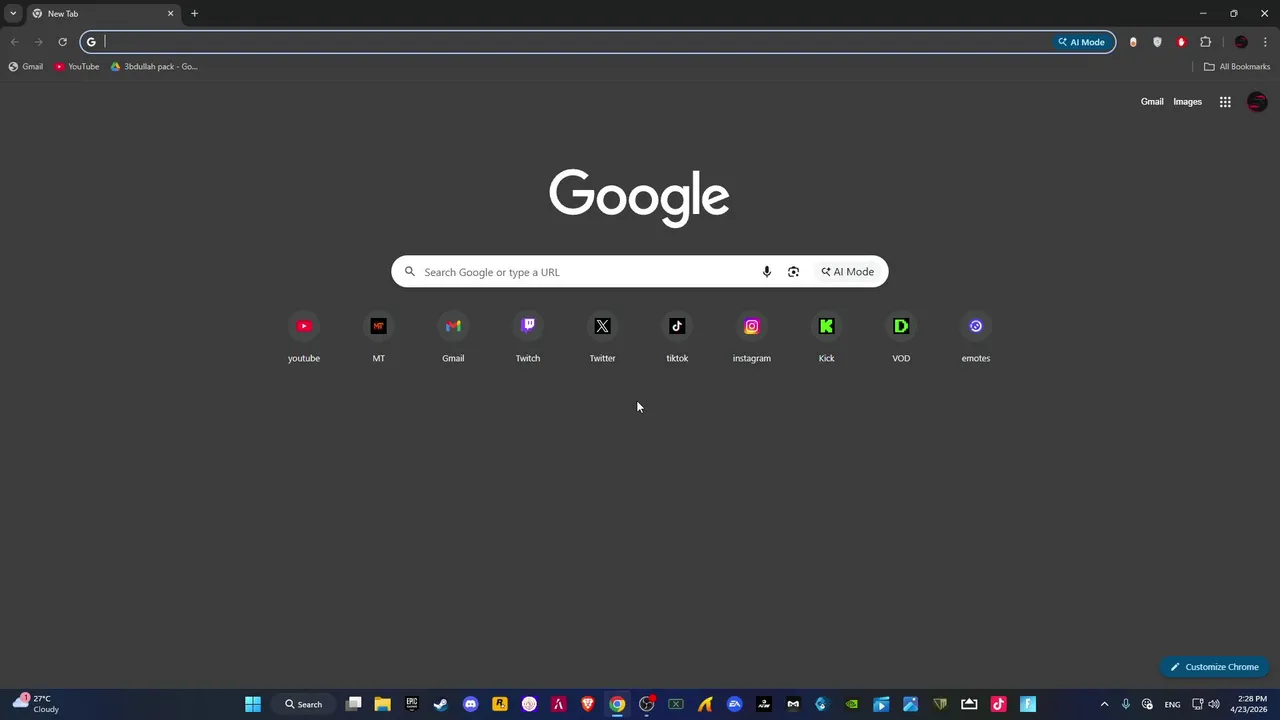The width and height of the screenshot is (1280, 720).
Task: Click Customize Chrome
Action: (1214, 667)
